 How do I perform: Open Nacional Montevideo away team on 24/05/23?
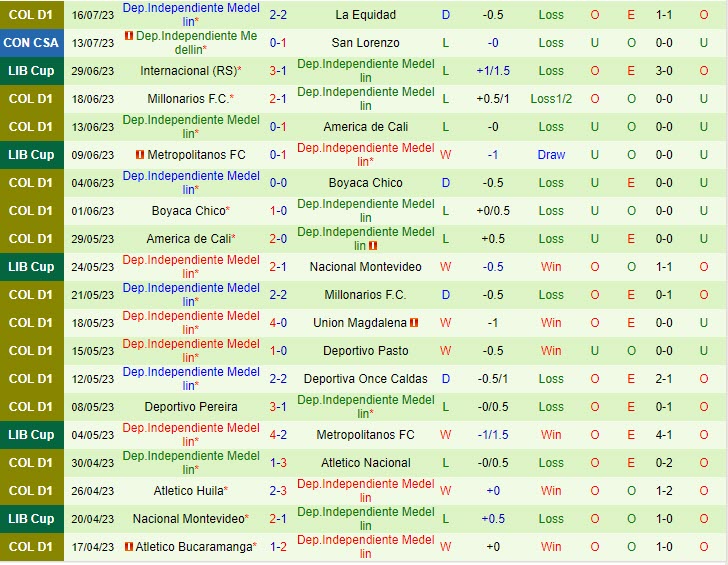pos(366,267)
